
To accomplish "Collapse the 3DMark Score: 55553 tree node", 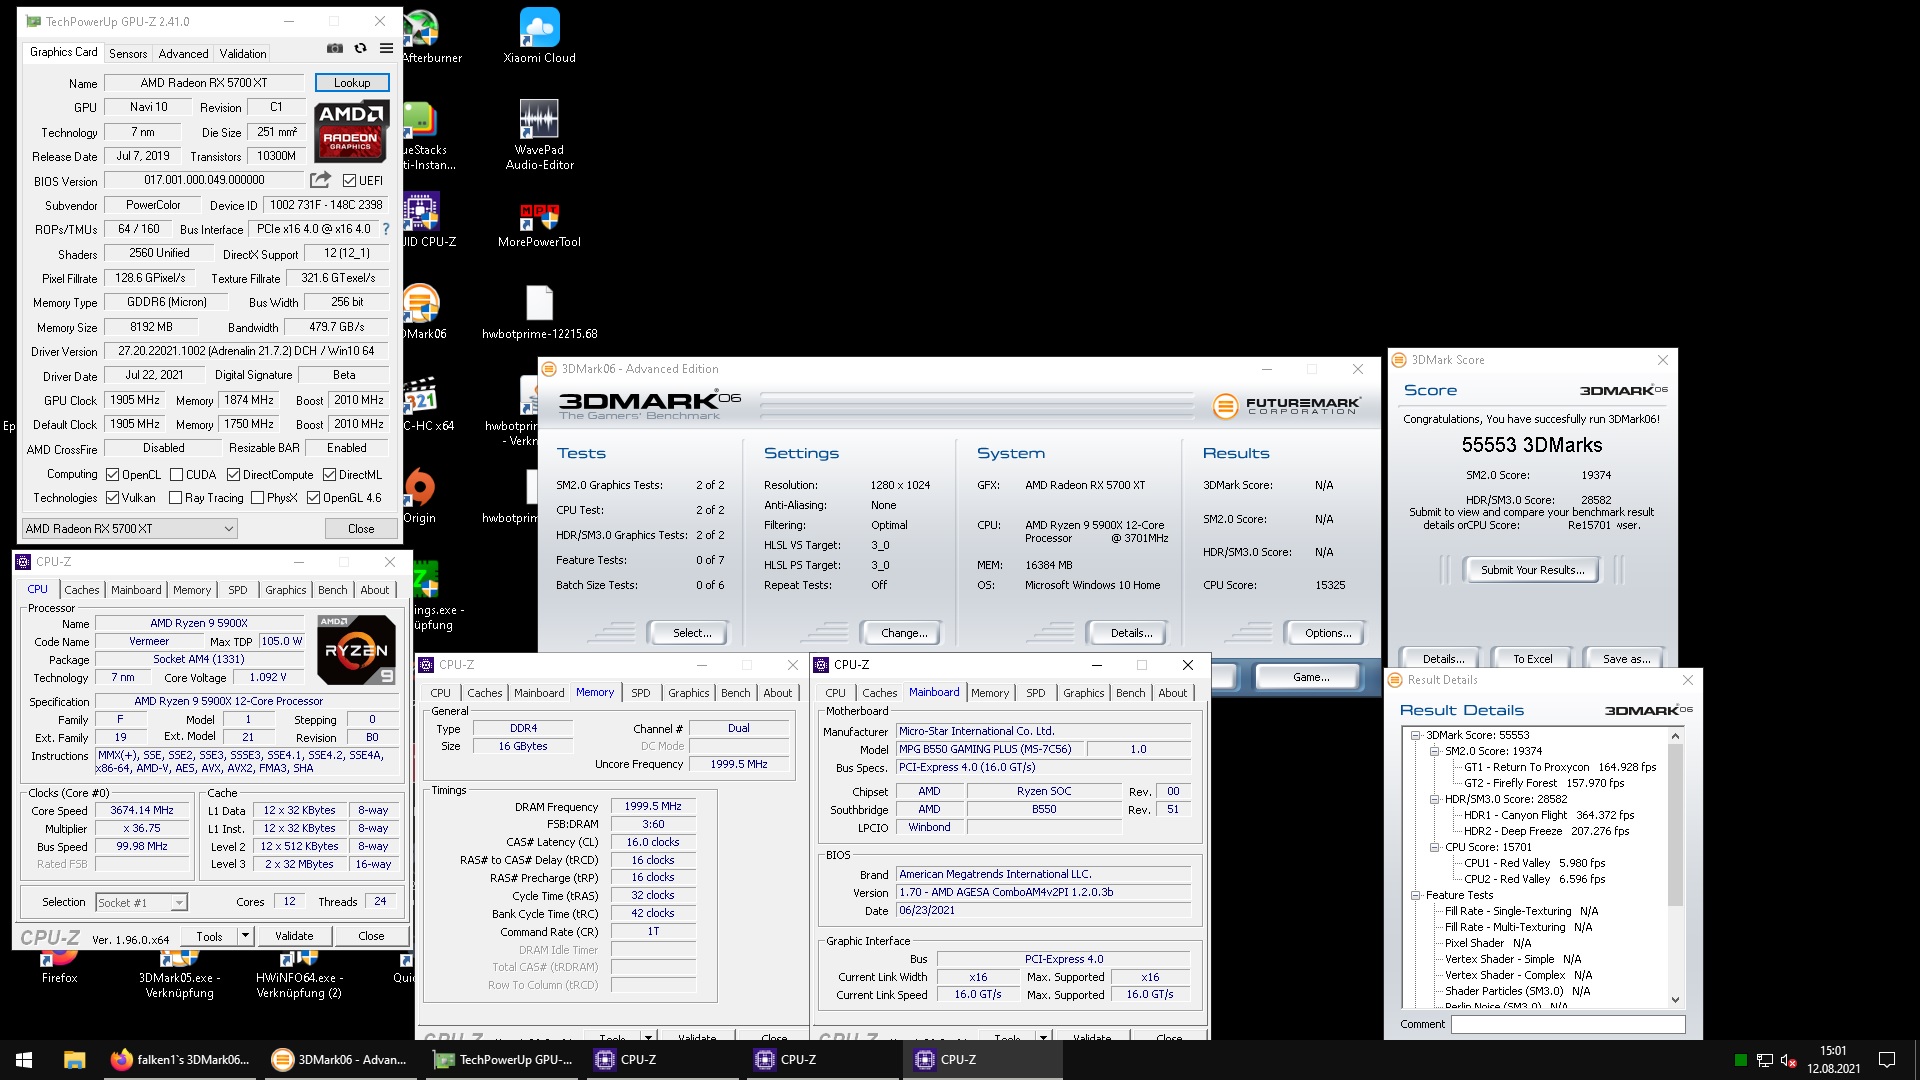I will click(1416, 735).
